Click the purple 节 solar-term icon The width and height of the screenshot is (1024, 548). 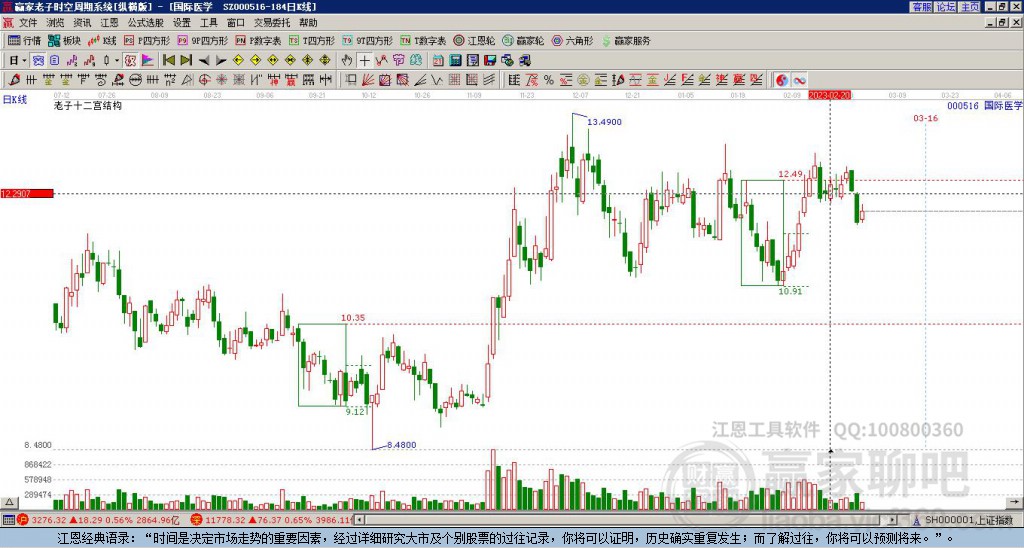(398, 60)
